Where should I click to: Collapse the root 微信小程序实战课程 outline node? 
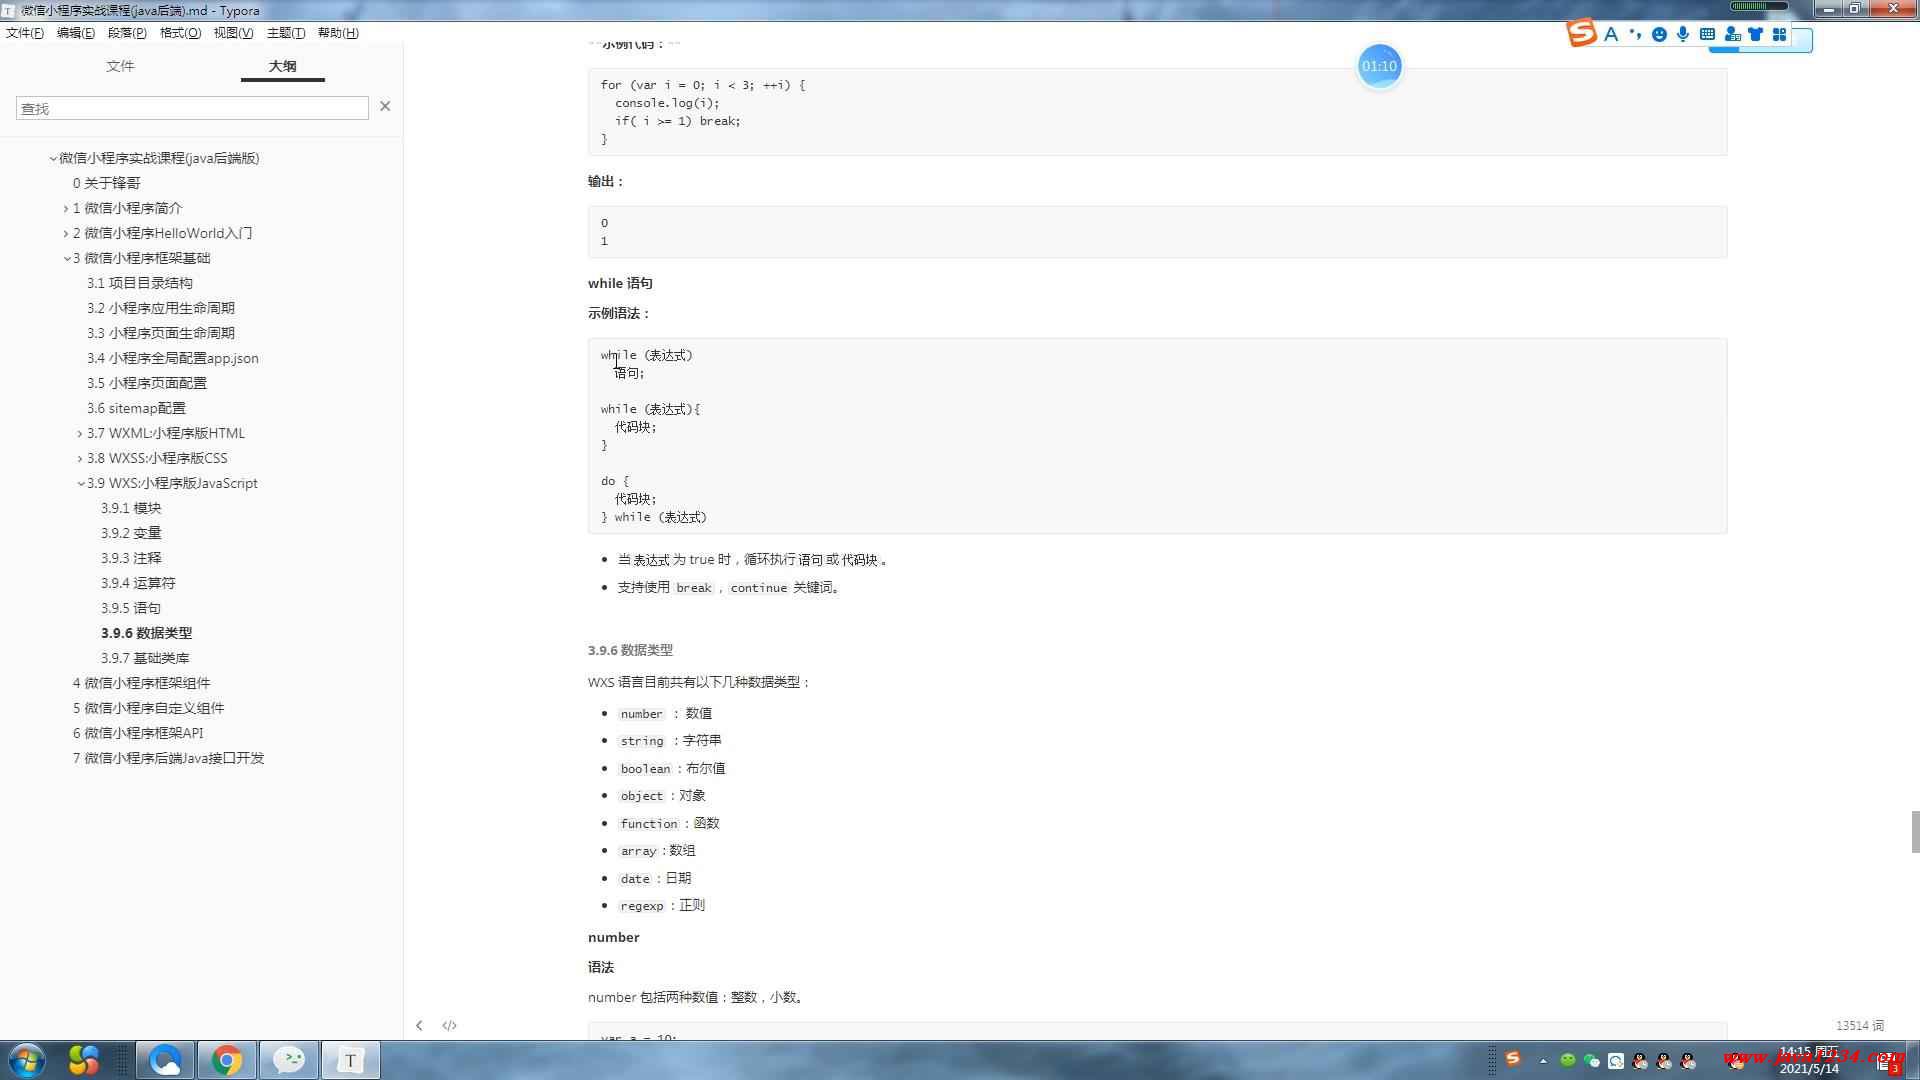point(53,158)
